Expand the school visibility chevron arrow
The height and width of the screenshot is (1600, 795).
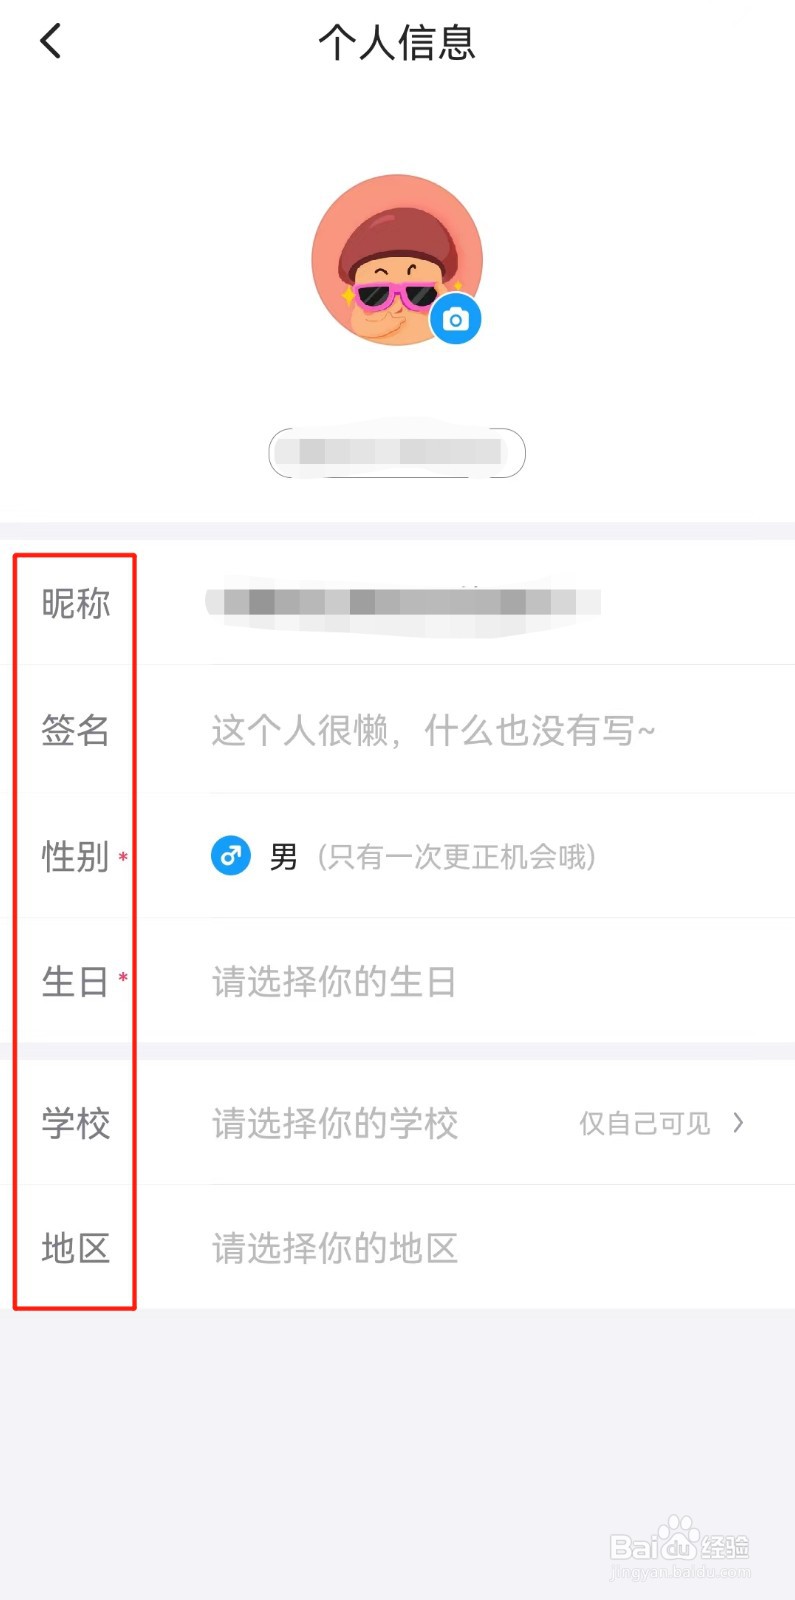[738, 1123]
